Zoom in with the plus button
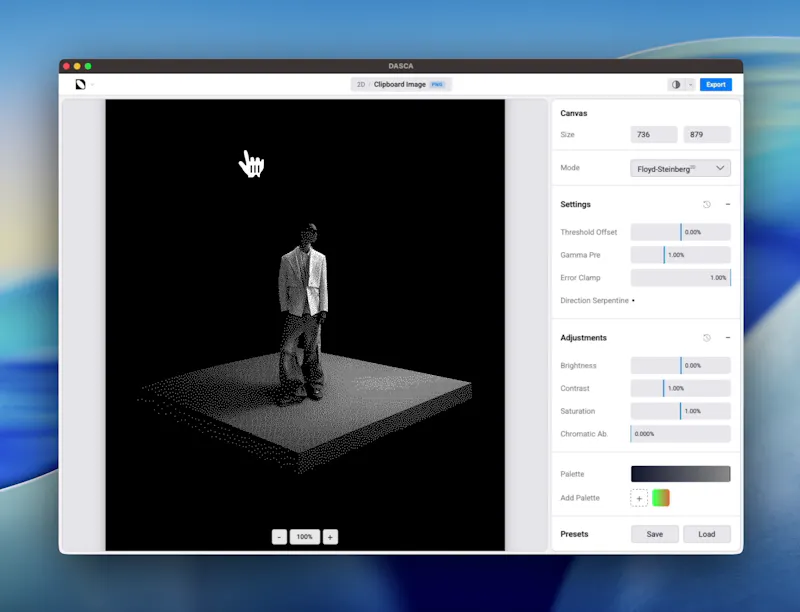This screenshot has width=800, height=612. 330,537
